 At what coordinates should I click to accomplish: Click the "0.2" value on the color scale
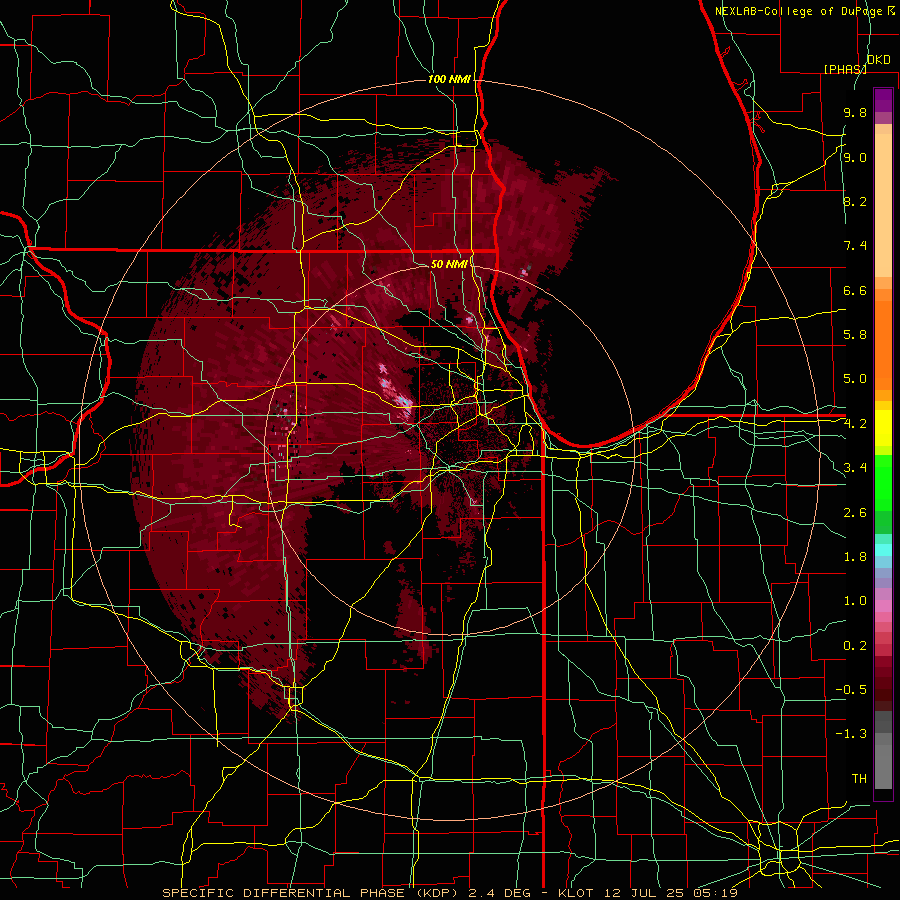point(855,646)
